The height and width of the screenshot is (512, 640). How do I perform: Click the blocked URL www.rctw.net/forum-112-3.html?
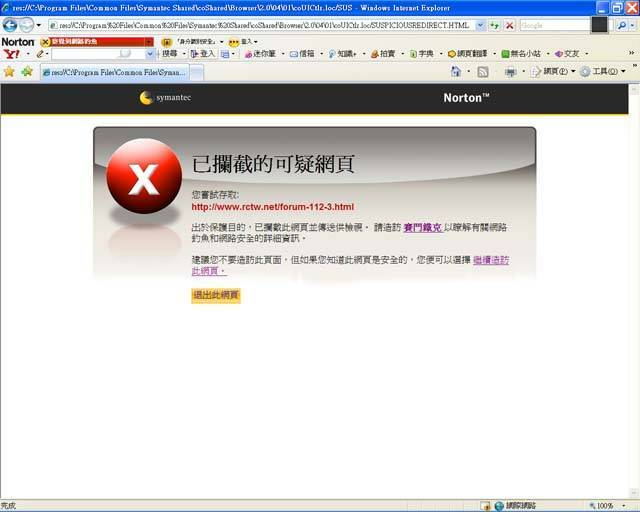coord(273,207)
